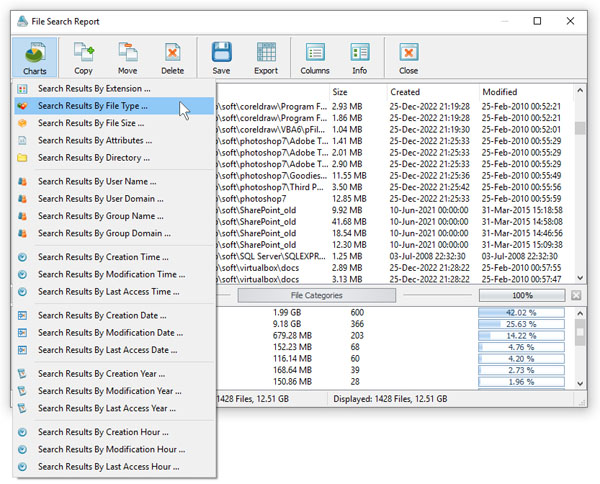Image resolution: width=600 pixels, height=484 pixels.
Task: Maximize the File Search Report window
Action: tap(537, 21)
